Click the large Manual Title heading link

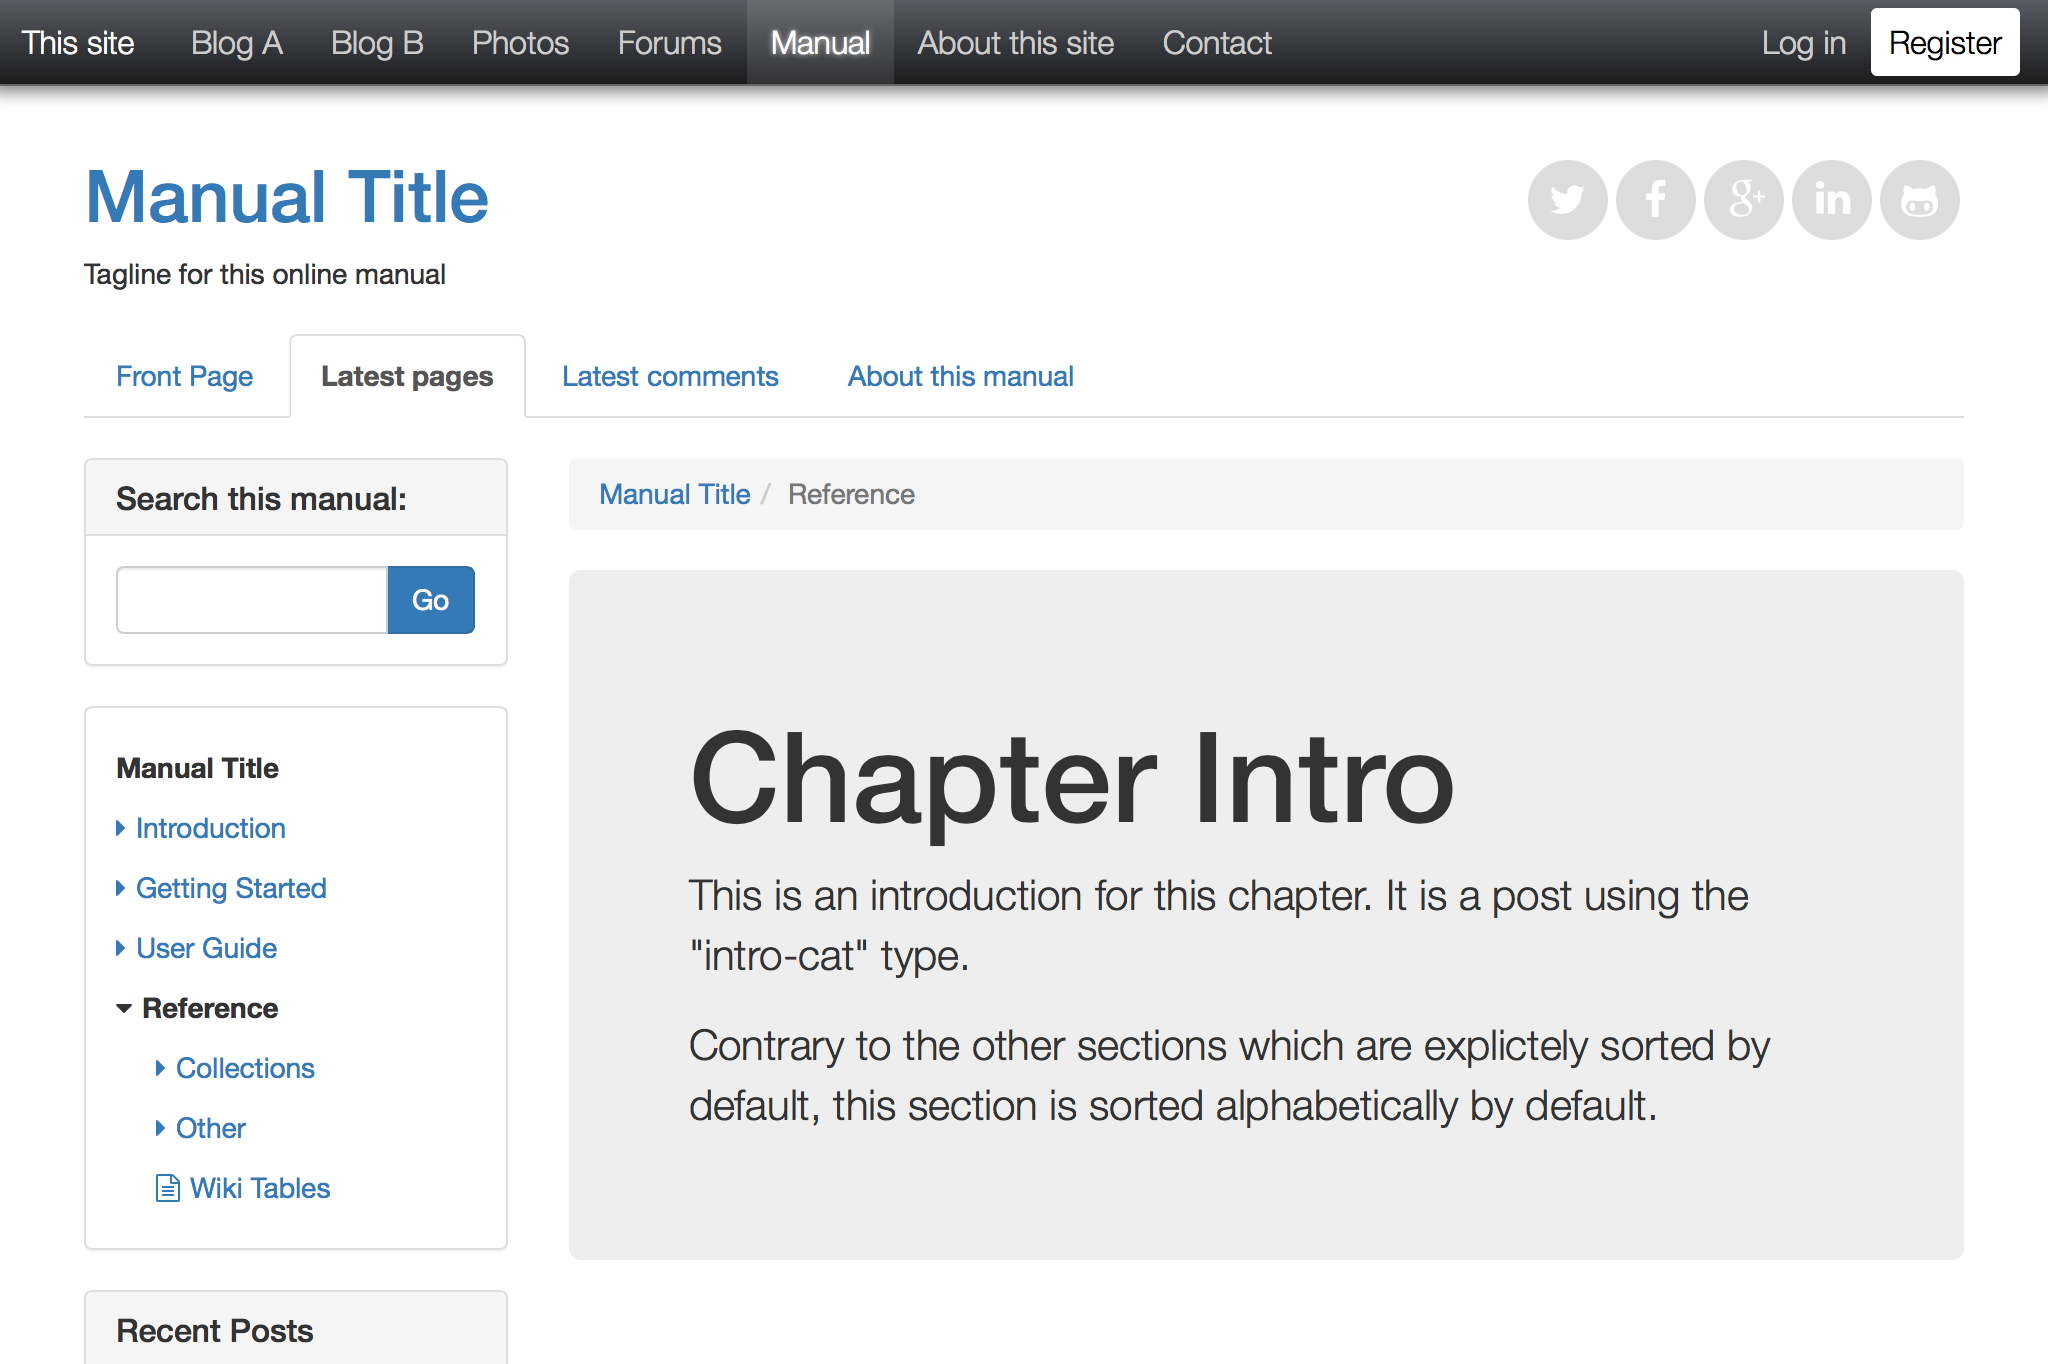287,197
